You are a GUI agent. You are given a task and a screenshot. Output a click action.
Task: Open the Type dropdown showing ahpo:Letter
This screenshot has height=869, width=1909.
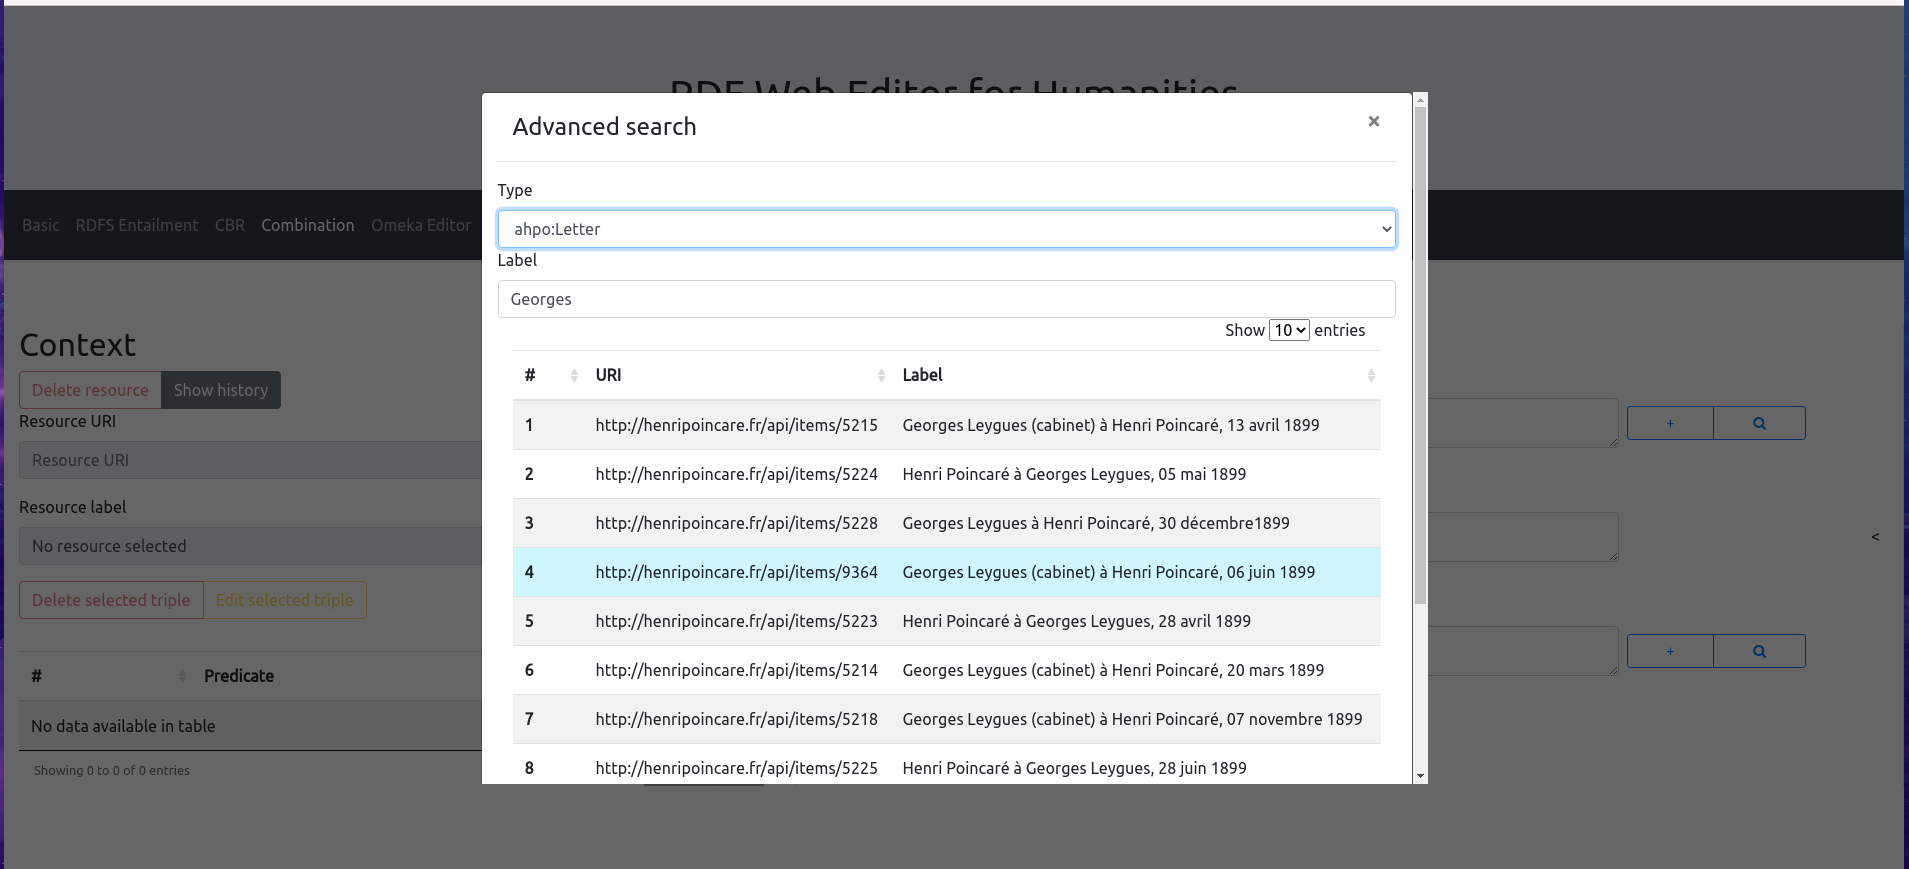pos(945,229)
